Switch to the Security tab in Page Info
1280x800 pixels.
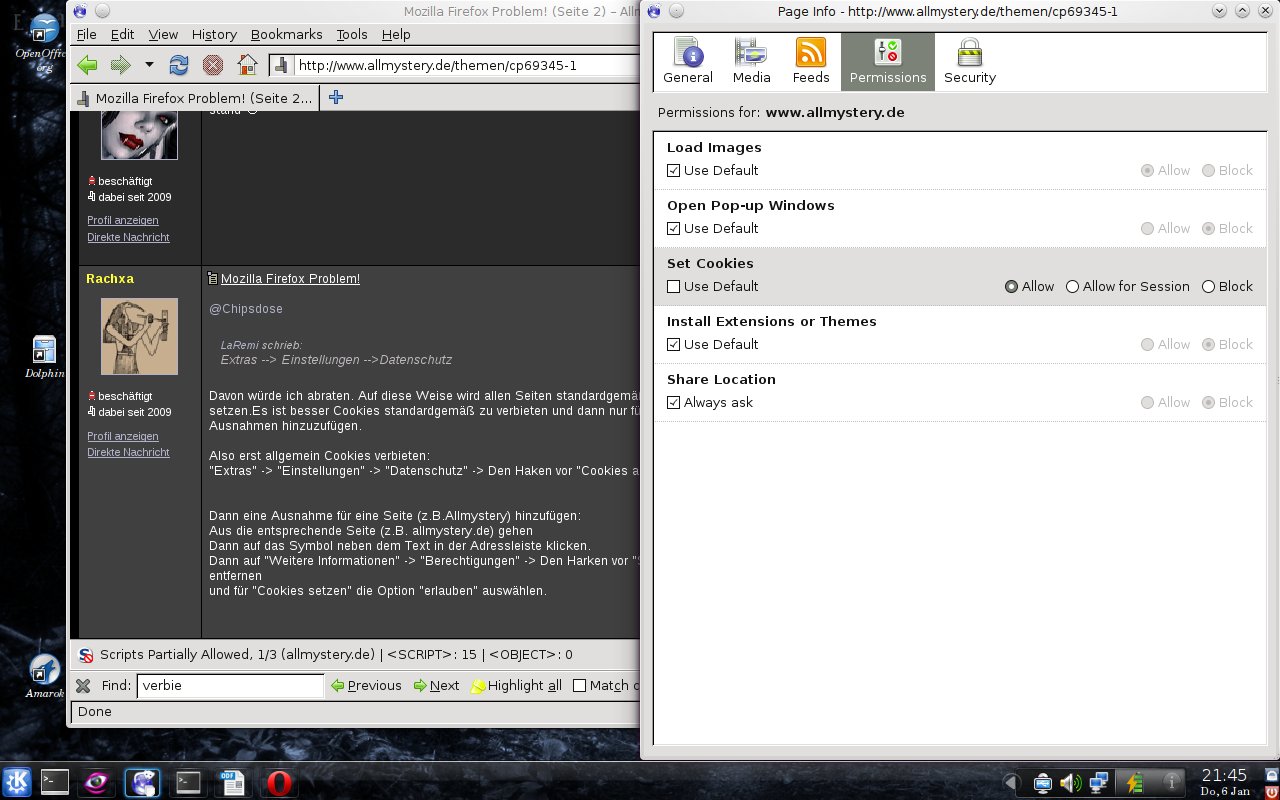pos(969,62)
